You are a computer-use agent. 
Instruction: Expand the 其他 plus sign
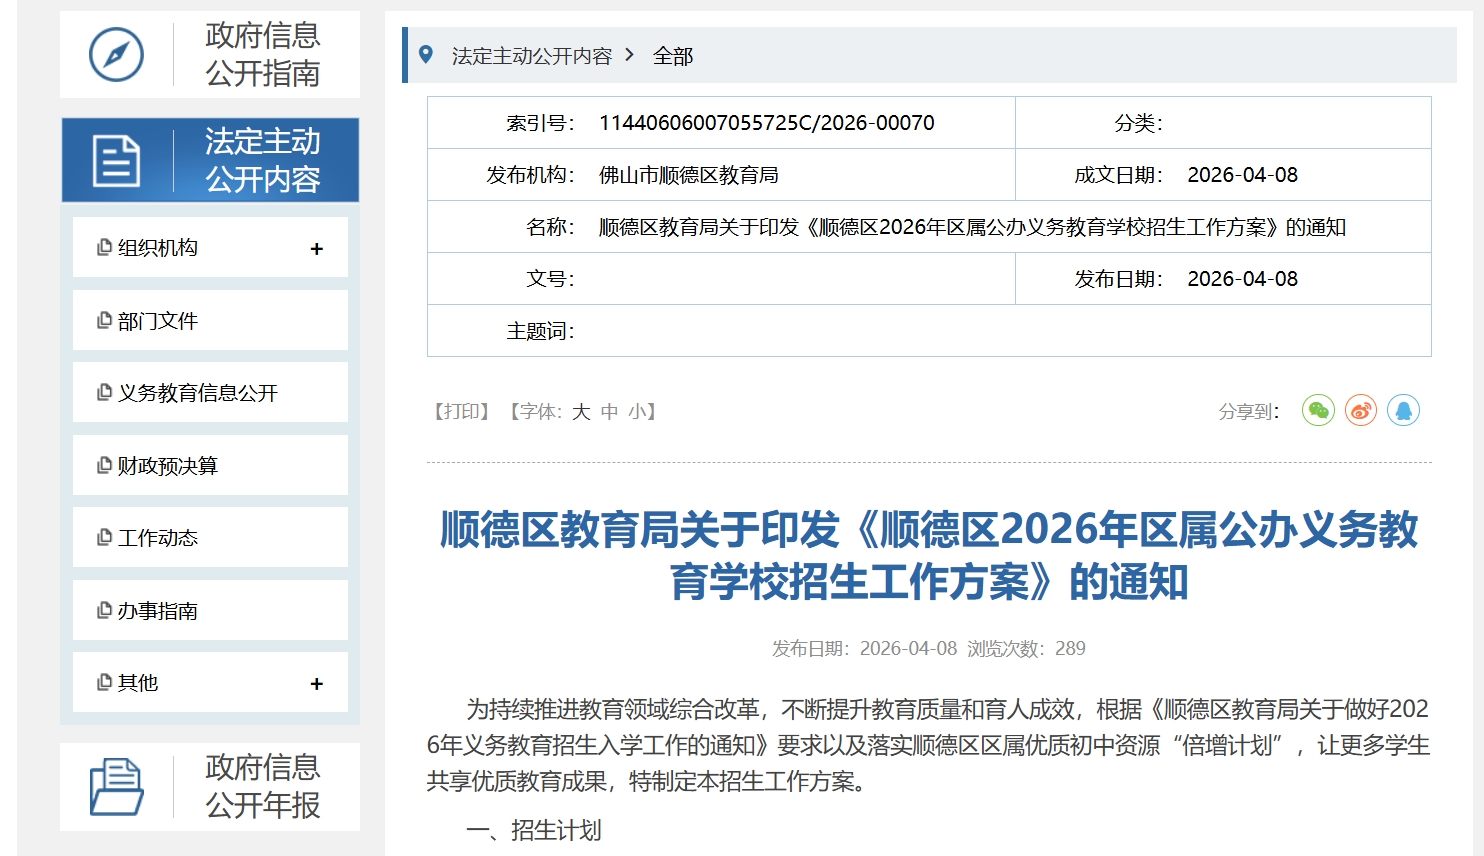[x=317, y=684]
